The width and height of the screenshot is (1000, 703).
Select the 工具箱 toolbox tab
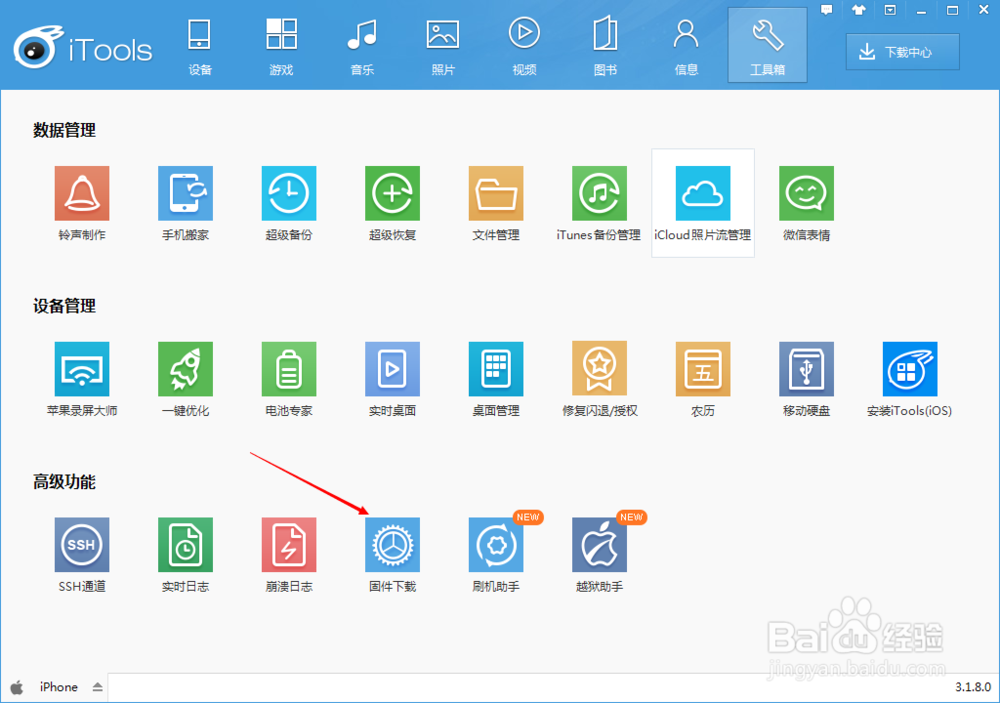pyautogui.click(x=767, y=46)
